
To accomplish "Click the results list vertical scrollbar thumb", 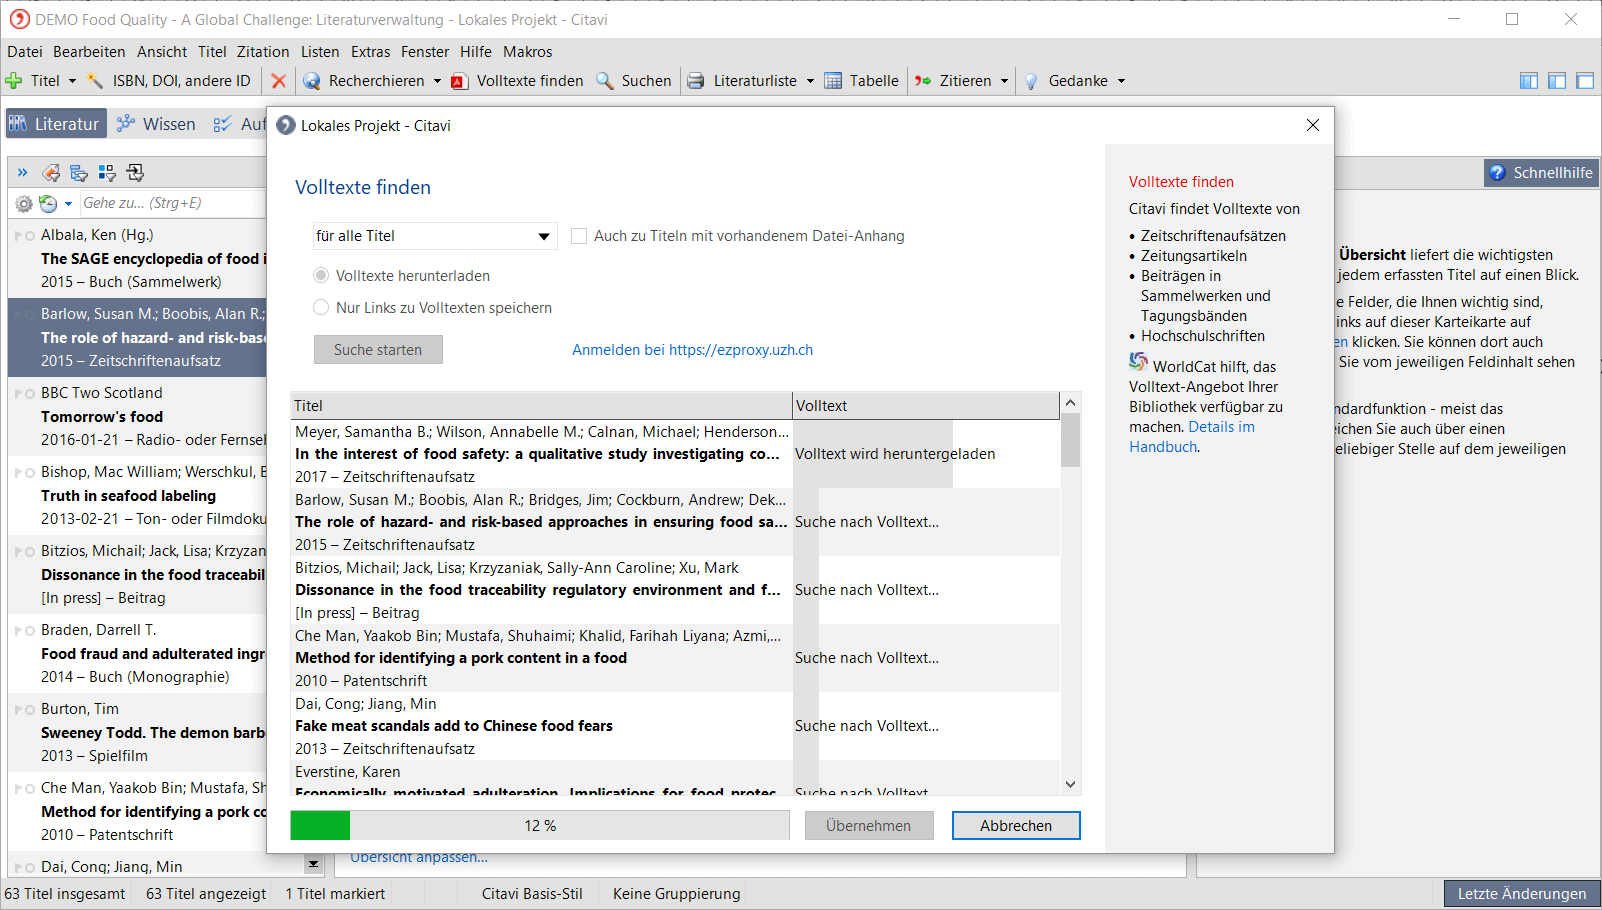I will (1070, 441).
